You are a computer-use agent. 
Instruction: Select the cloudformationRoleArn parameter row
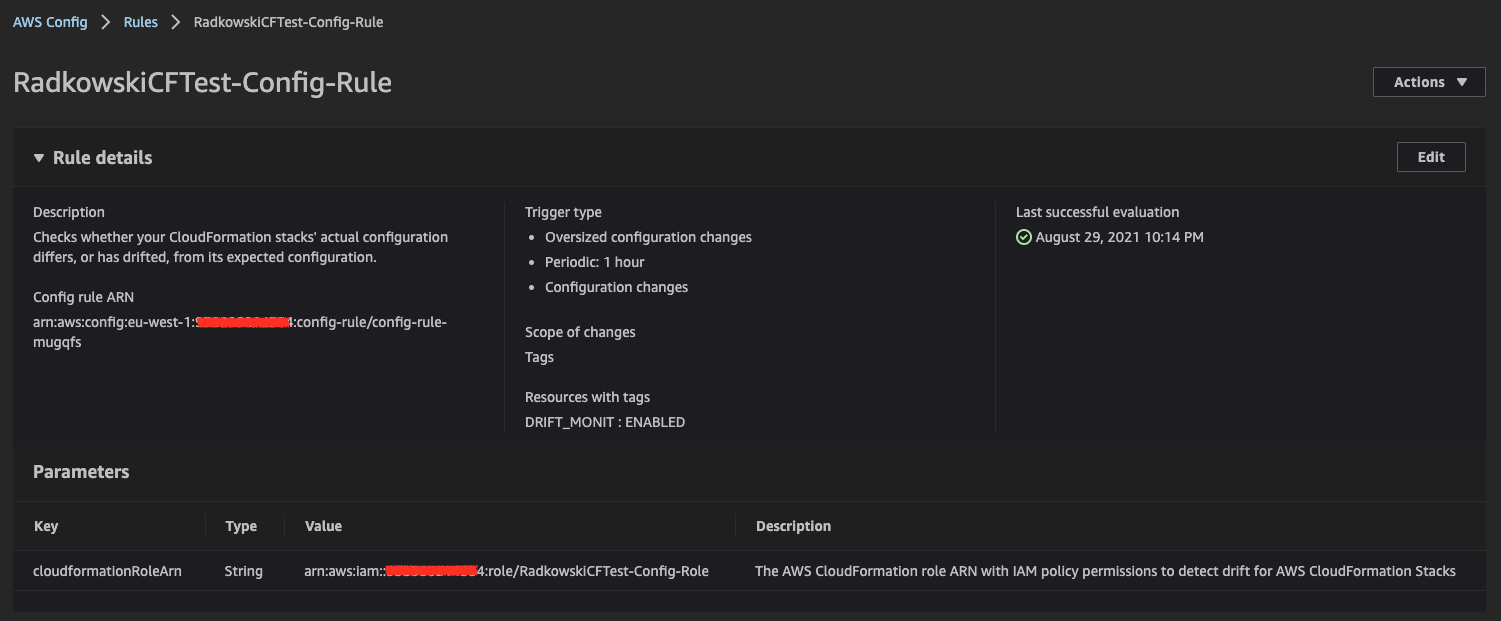[749, 571]
